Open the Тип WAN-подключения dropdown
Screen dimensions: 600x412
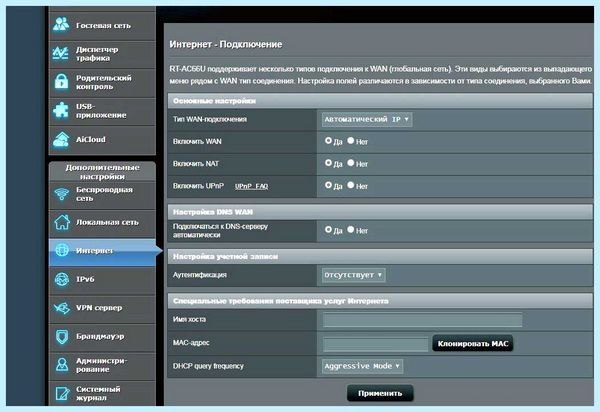pyautogui.click(x=367, y=119)
